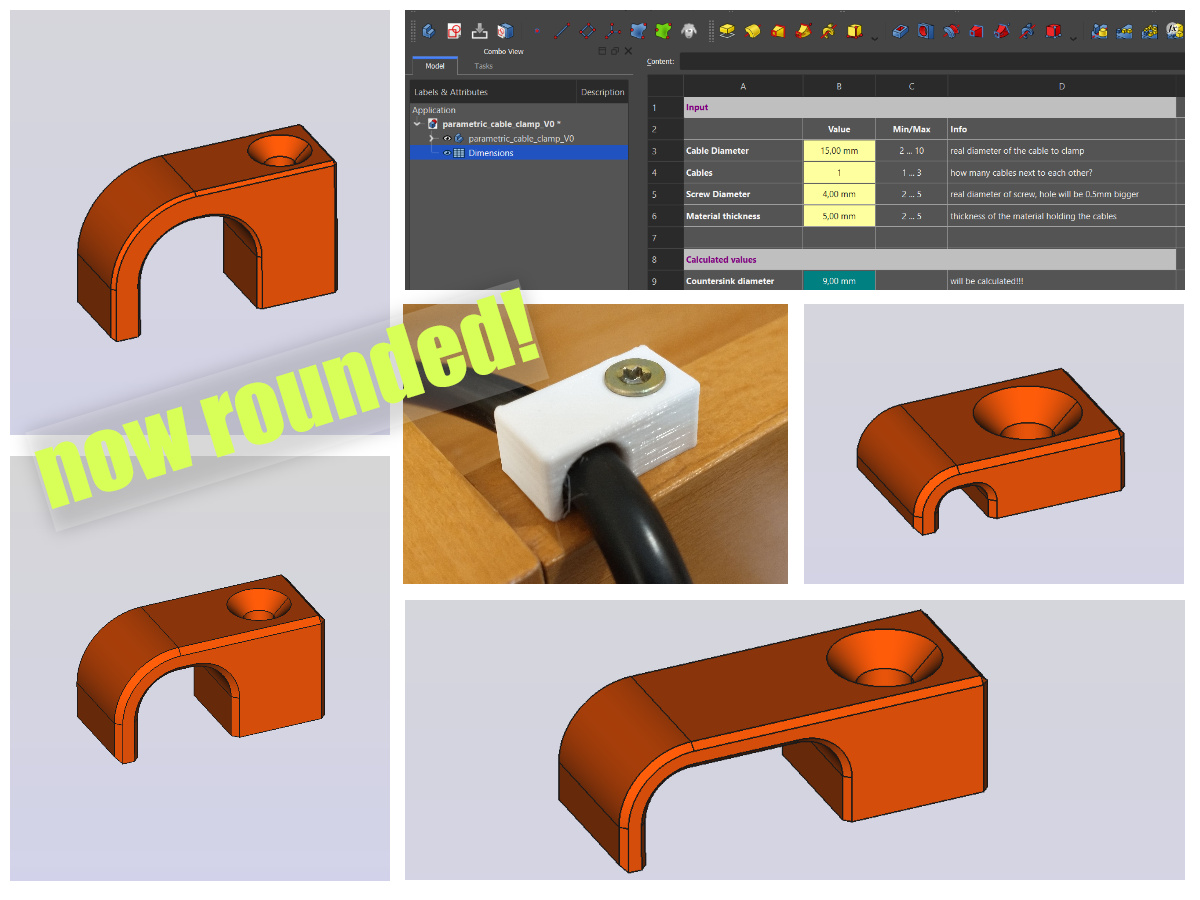Expand the parametric_cable_clamp_V0 body node
Screen dimensions: 1200x900
431,138
